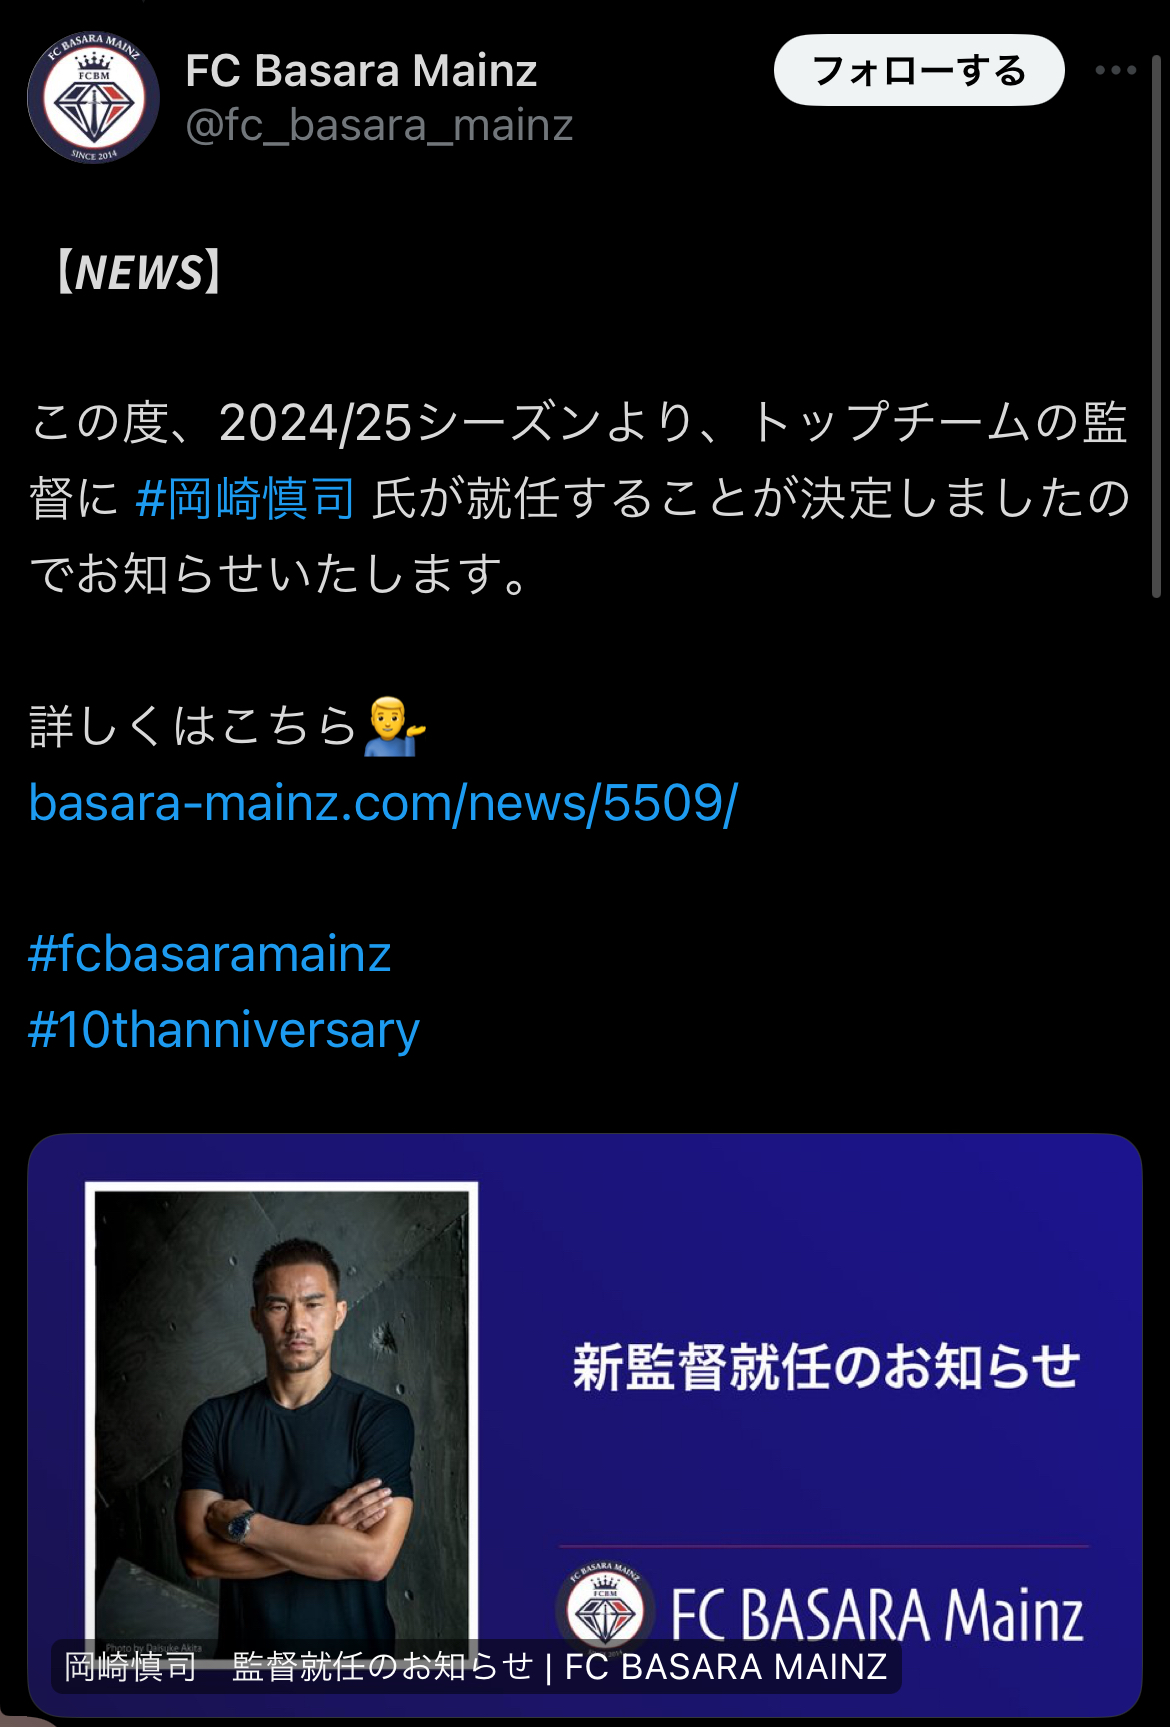Open the FC Basara Mainz display name
Viewport: 1170px width, 1727px height.
pos(361,71)
